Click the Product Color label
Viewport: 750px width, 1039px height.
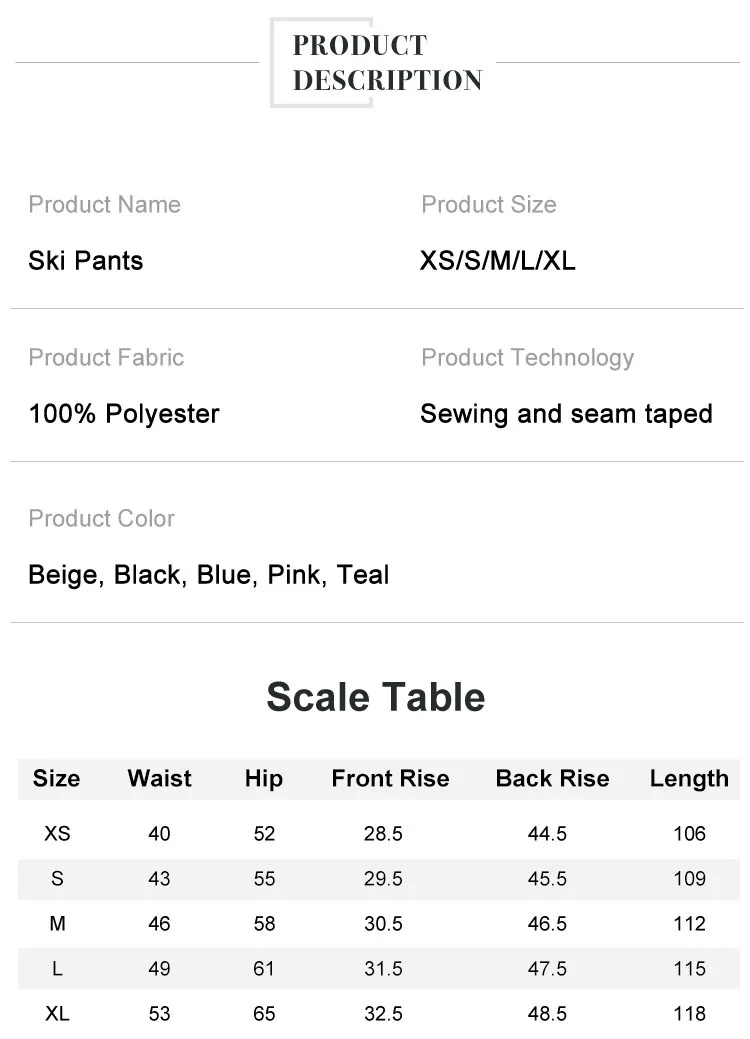pyautogui.click(x=101, y=519)
